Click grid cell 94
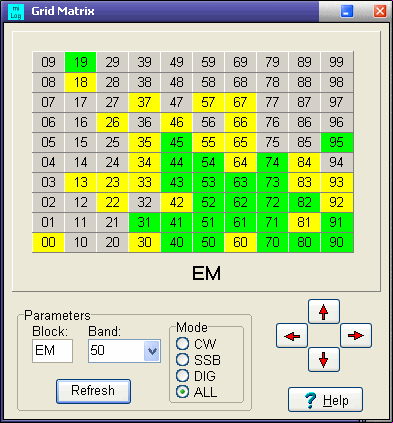Screen dimensions: 393x423 336,162
